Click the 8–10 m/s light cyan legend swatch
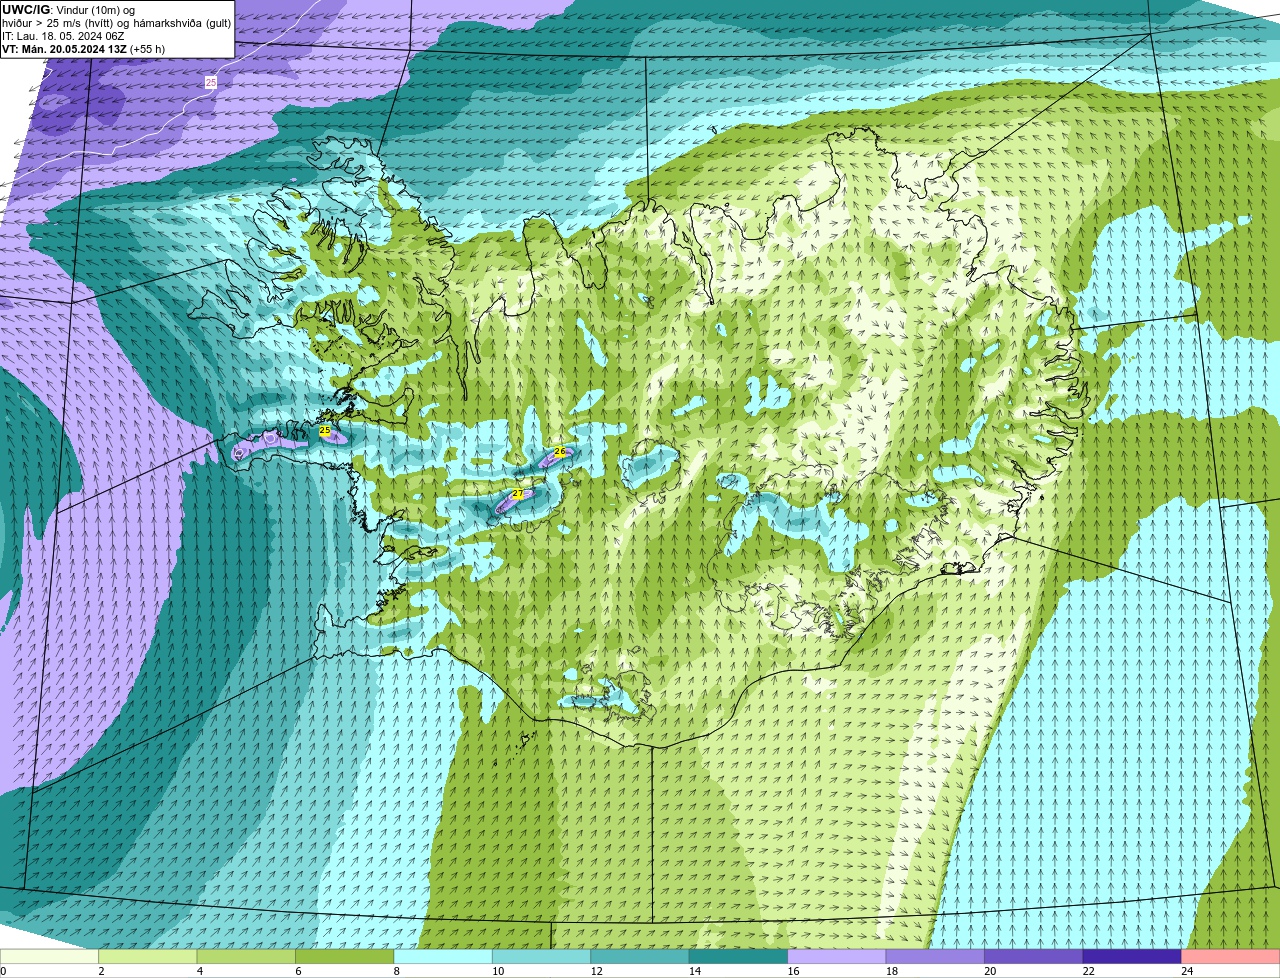 (x=443, y=956)
